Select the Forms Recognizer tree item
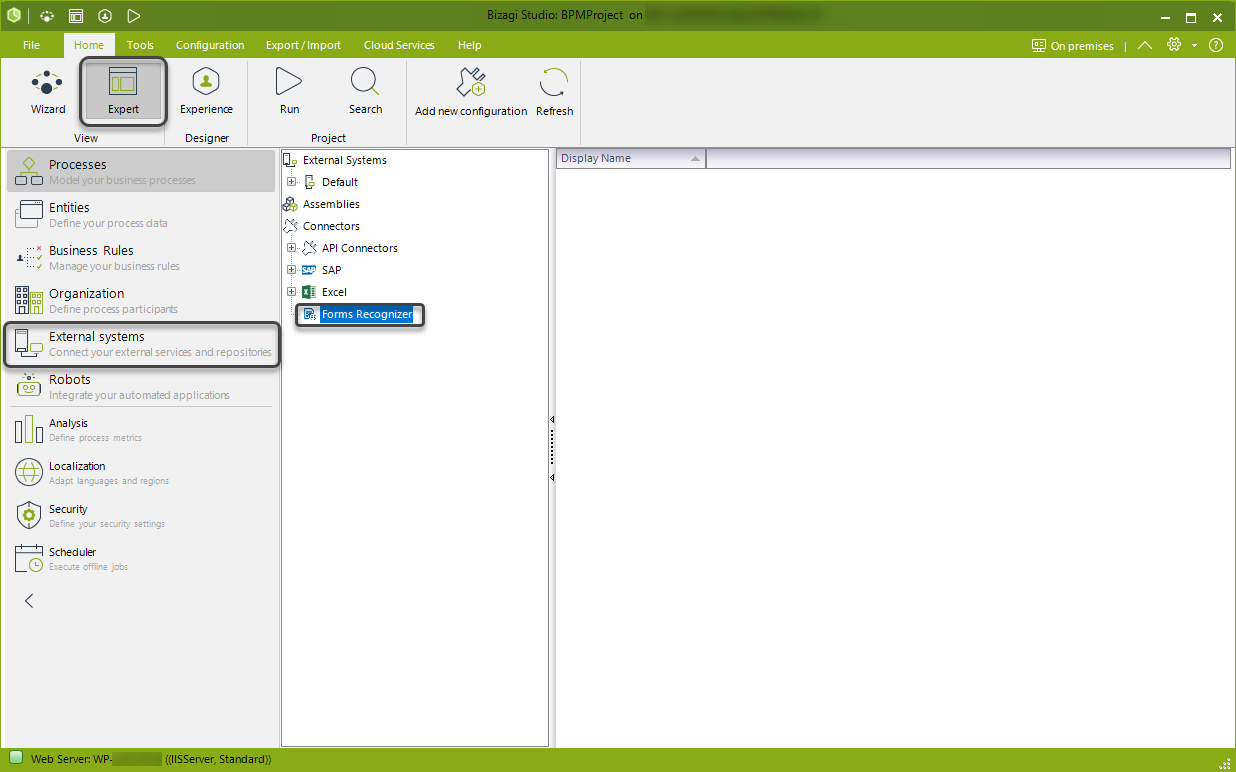 click(x=367, y=314)
